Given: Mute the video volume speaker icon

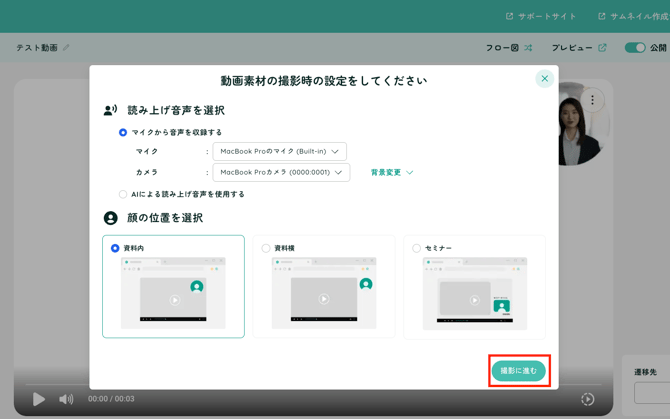Looking at the screenshot, I should [66, 399].
